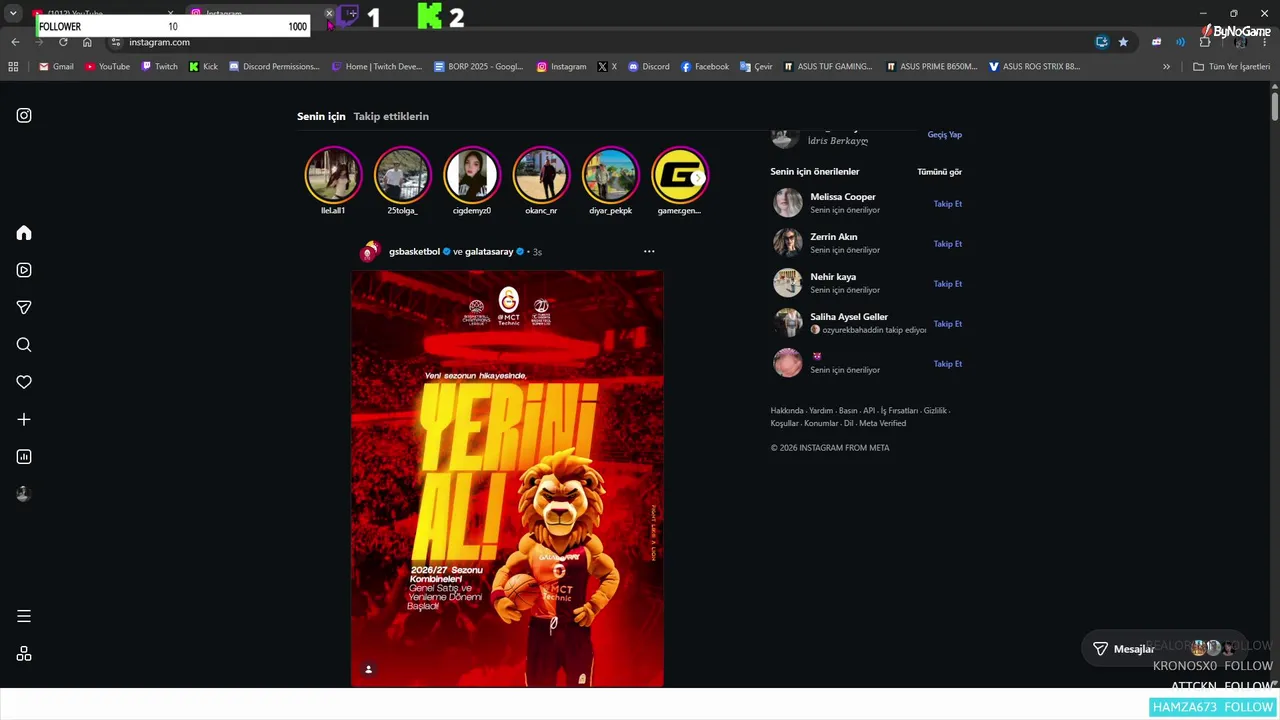This screenshot has height=720, width=1280.
Task: Click the instagram.com address bar
Action: [600, 42]
